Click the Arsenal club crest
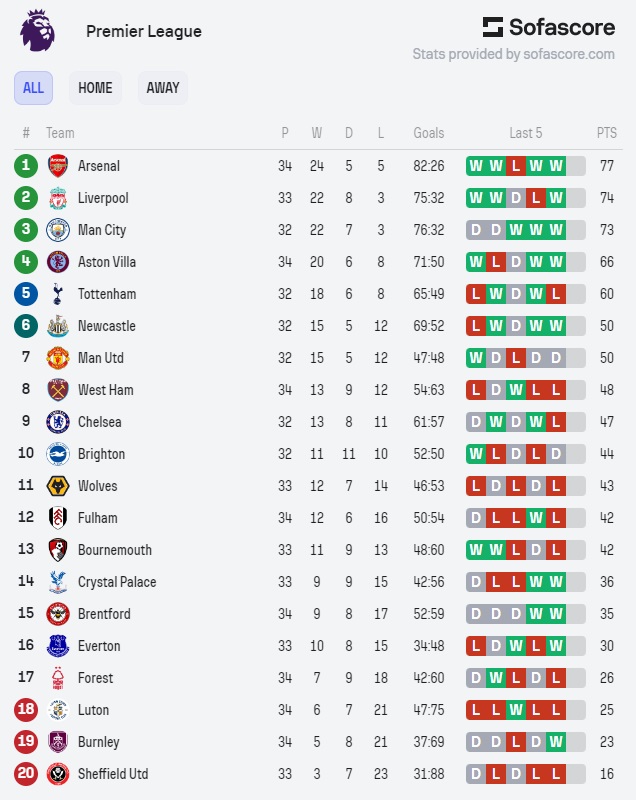 [58, 166]
